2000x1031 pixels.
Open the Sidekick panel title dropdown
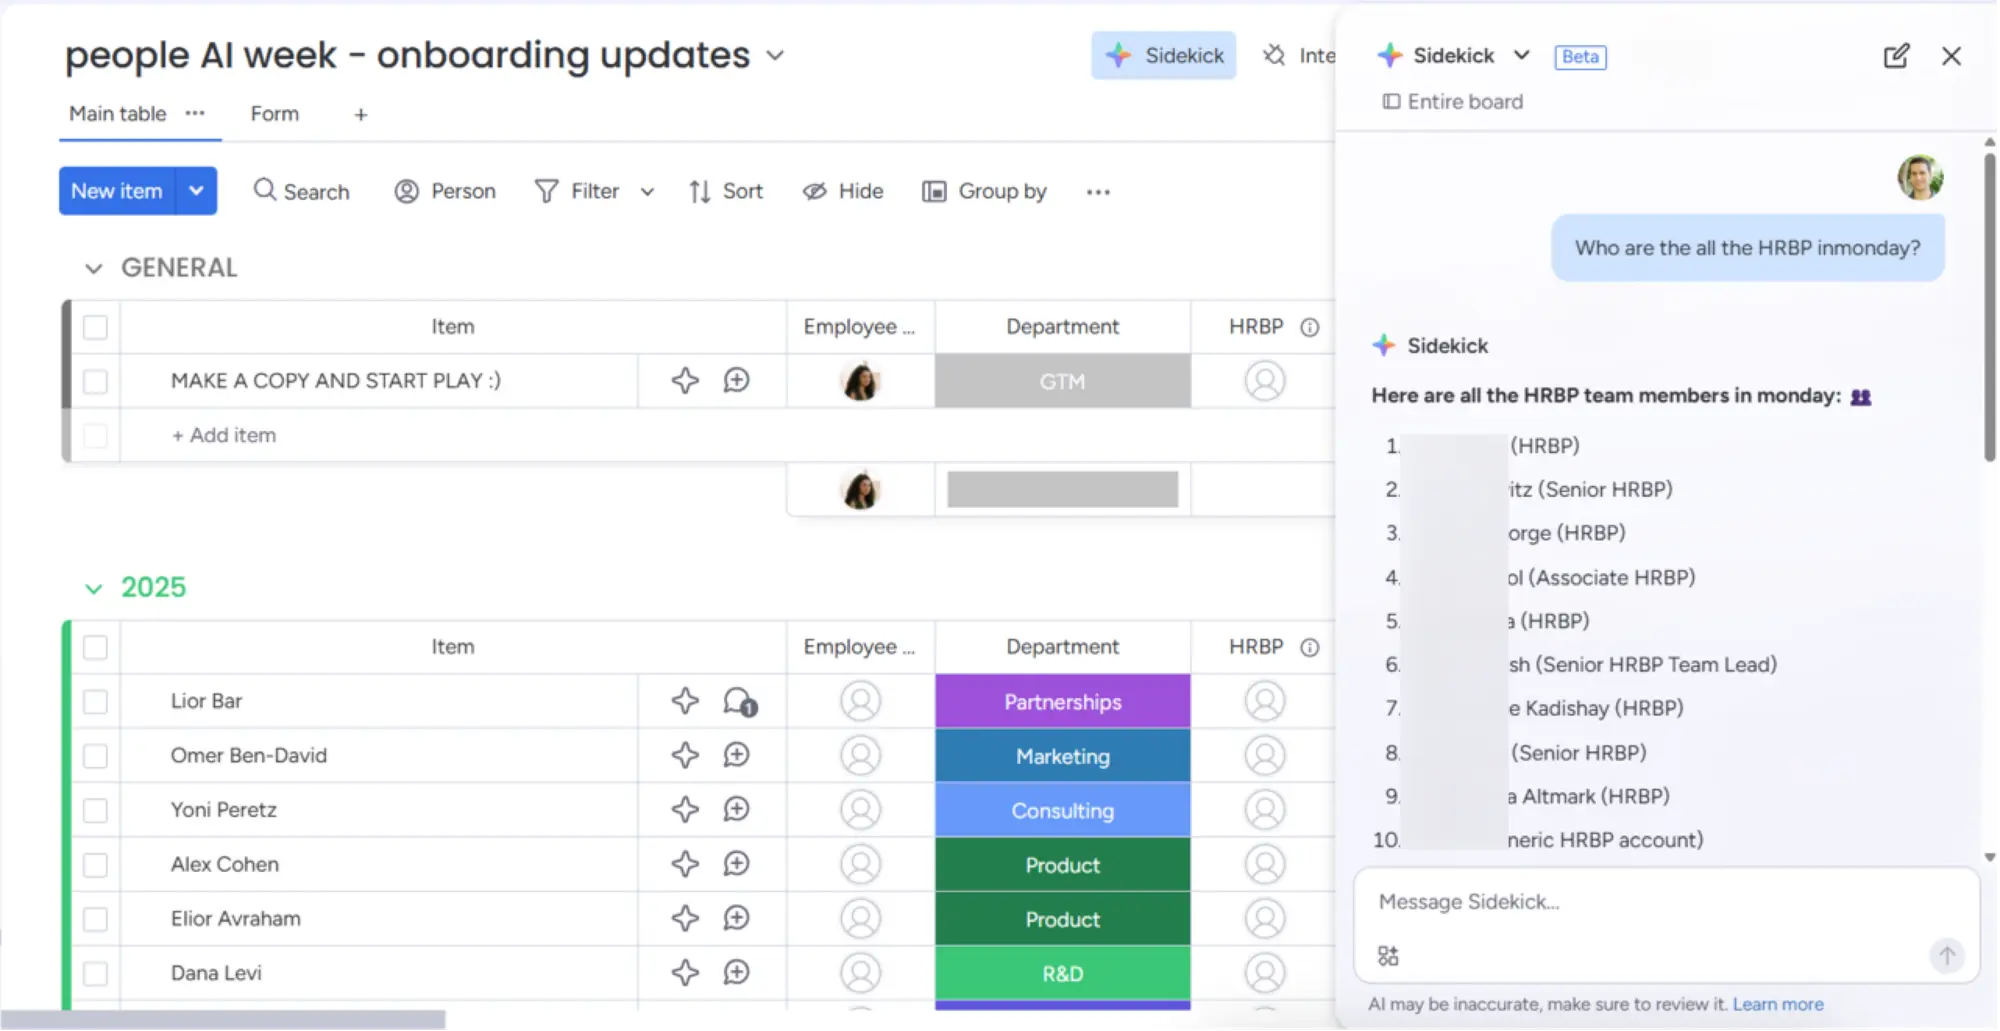[x=1521, y=56]
